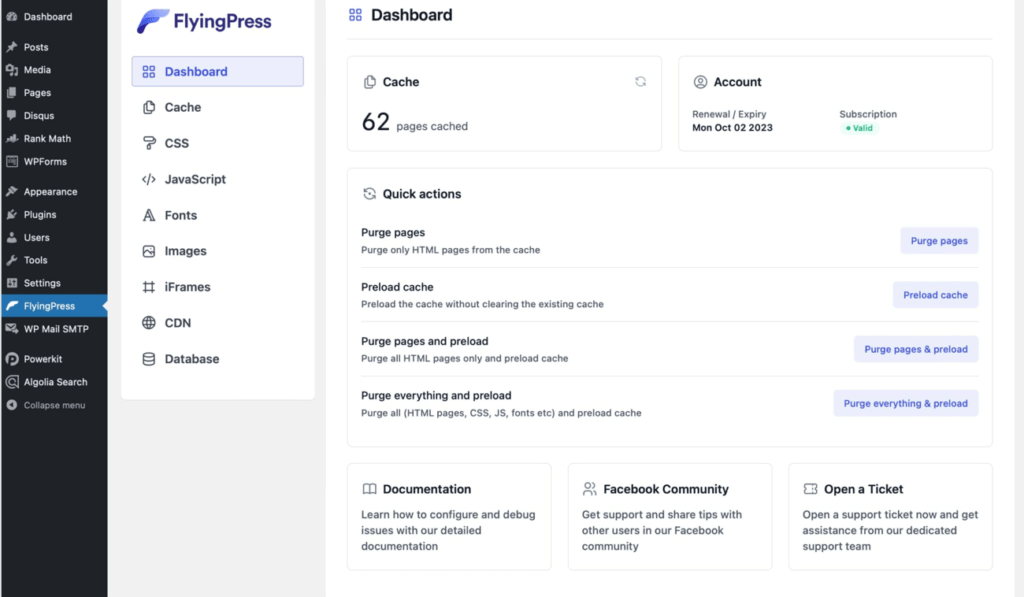Open the Documentation card

click(x=449, y=516)
